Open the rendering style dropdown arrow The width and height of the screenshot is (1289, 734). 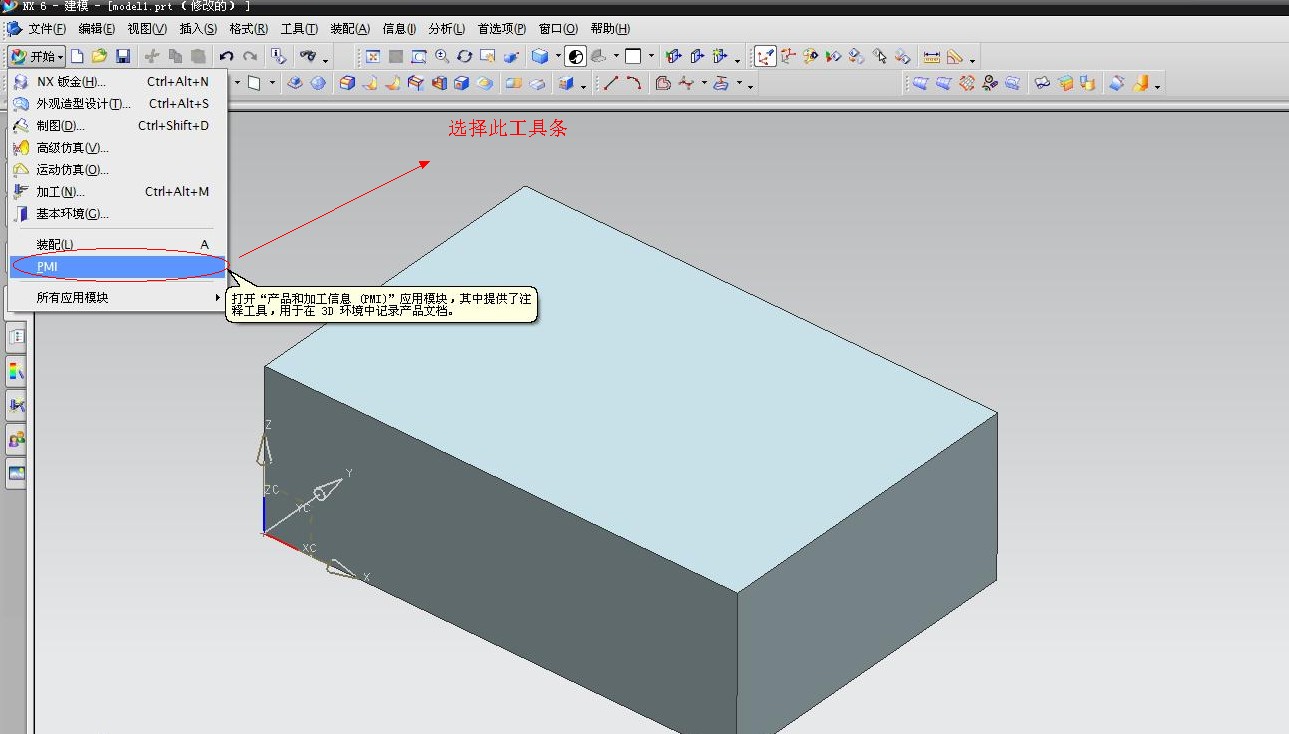click(557, 57)
